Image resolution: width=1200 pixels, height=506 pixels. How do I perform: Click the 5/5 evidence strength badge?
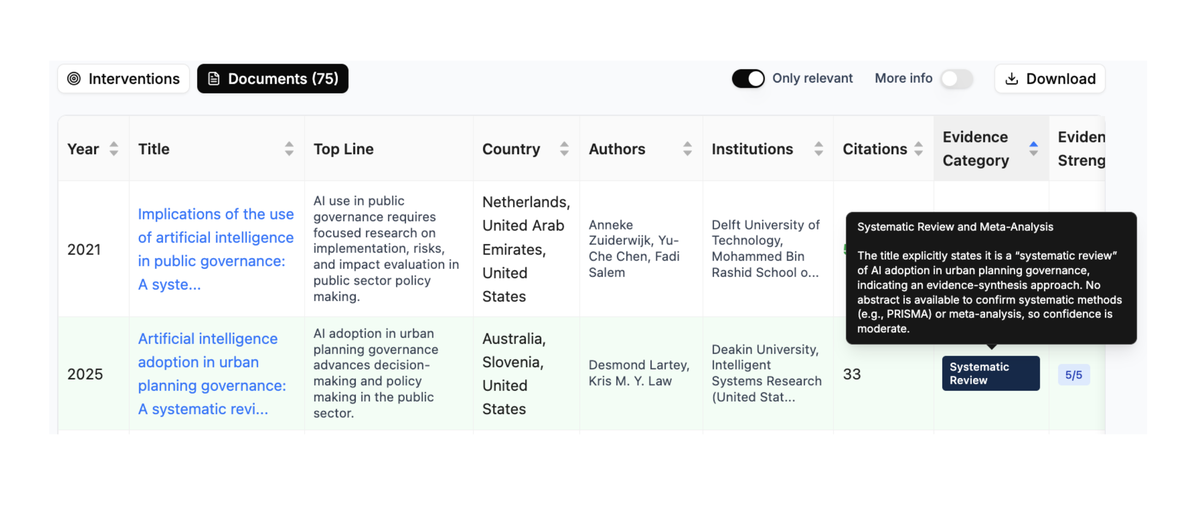1074,375
